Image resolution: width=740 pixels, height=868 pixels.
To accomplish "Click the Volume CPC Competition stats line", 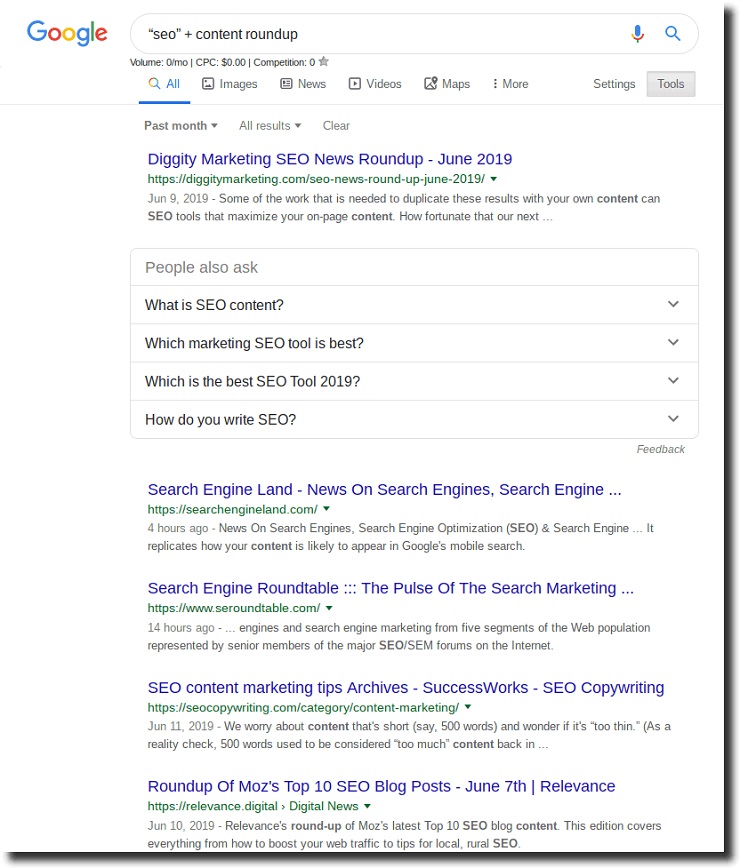I will [x=222, y=63].
